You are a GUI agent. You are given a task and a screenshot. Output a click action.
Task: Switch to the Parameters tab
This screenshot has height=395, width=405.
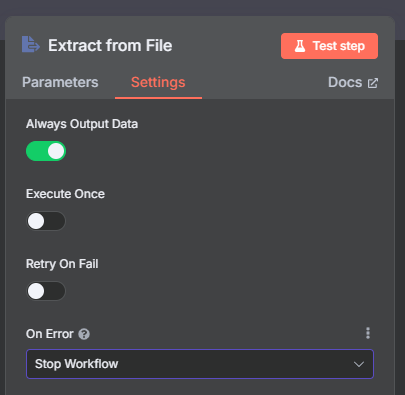(x=60, y=82)
